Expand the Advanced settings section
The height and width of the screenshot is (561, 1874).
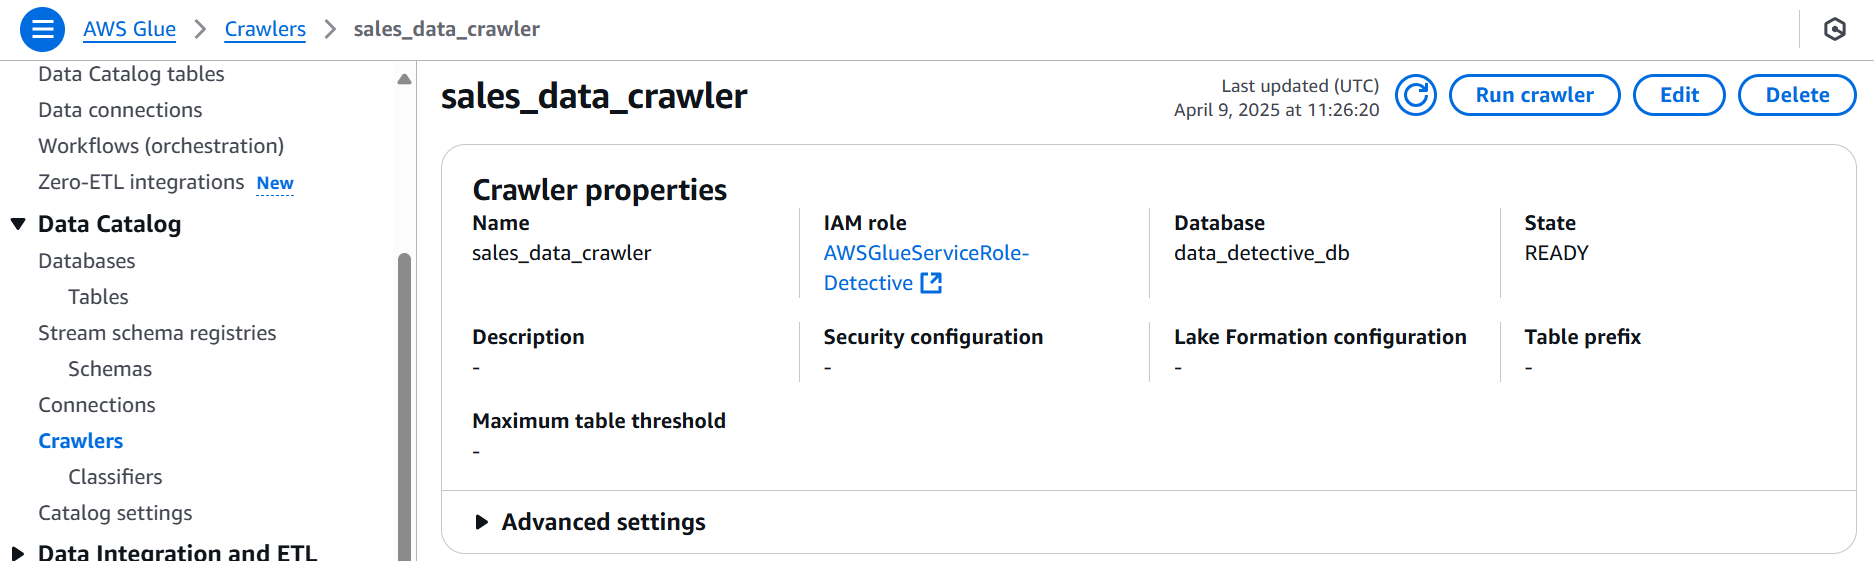(x=589, y=522)
